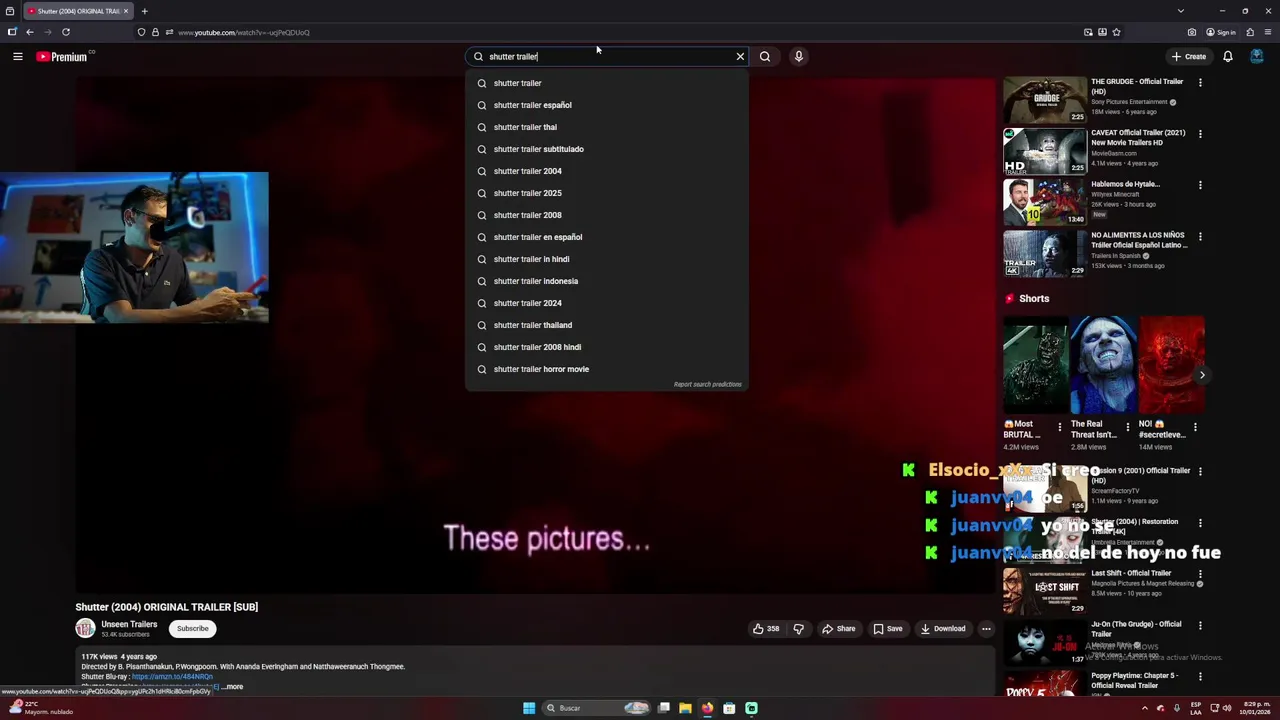Screen dimensions: 1280x720
Task: Share the Shutter trailer video
Action: tap(838, 629)
